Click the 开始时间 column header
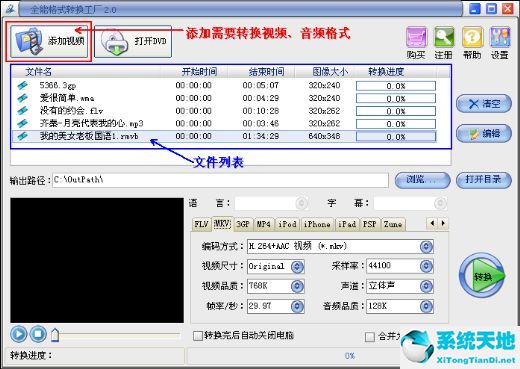 [x=195, y=72]
